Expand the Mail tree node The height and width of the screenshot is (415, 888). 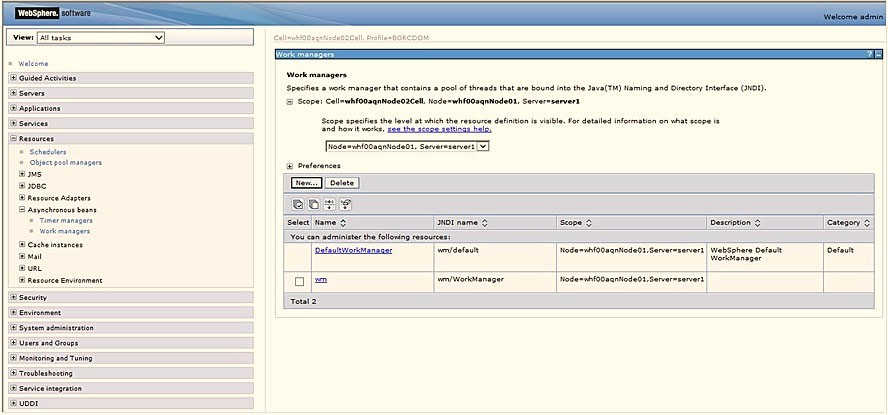click(22, 256)
